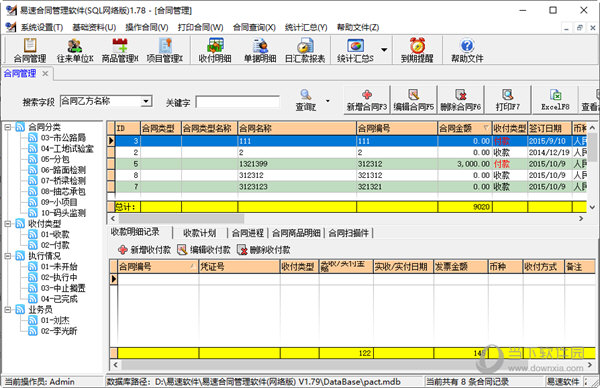Open 打印合同(W) menu
Screen dimensions: 600x388
tap(201, 27)
